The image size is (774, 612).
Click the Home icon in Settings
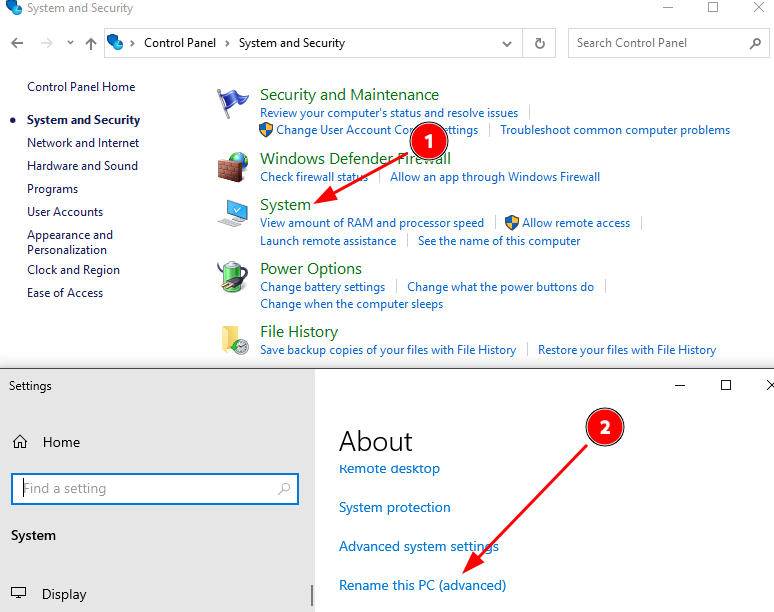click(20, 442)
